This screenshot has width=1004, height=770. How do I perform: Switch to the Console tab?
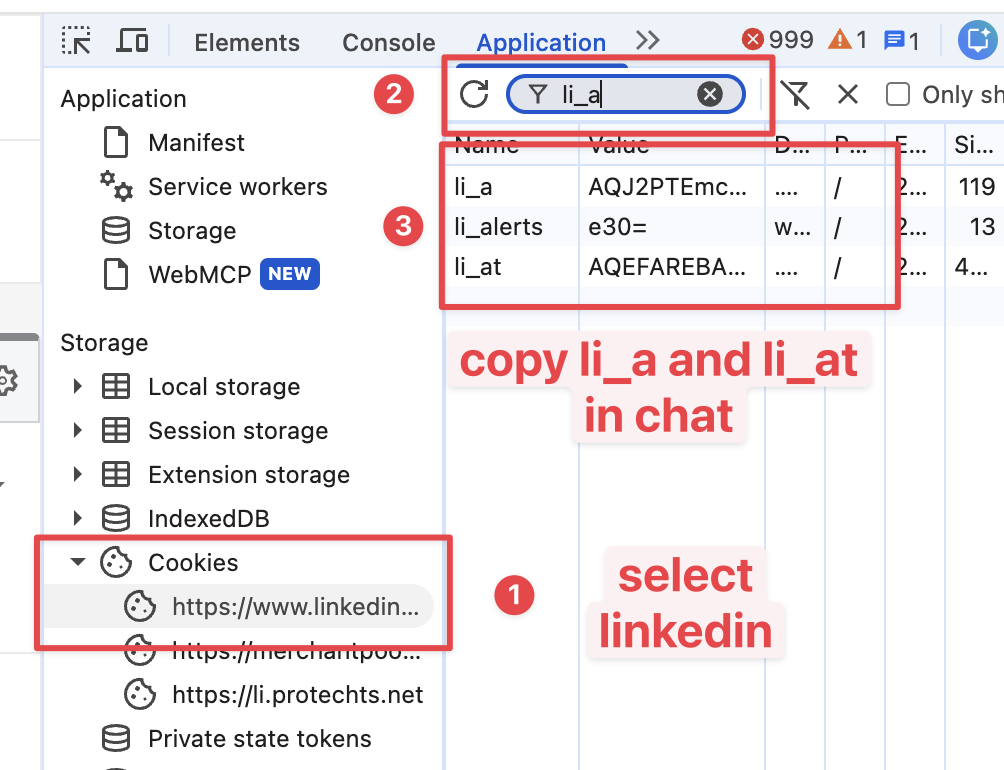(389, 42)
